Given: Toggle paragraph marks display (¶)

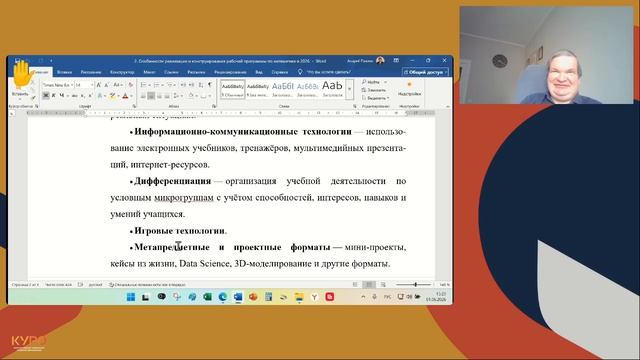Looking at the screenshot, I should pyautogui.click(x=210, y=85).
